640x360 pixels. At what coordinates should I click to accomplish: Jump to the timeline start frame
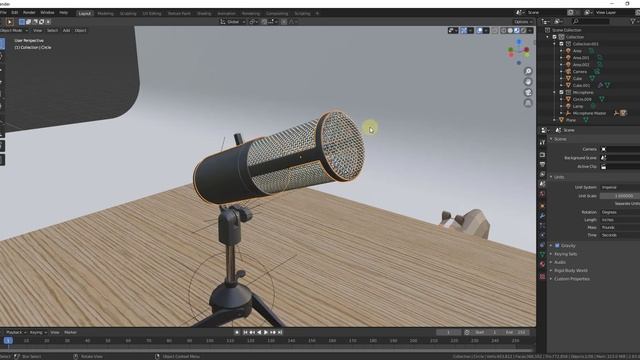(245, 333)
